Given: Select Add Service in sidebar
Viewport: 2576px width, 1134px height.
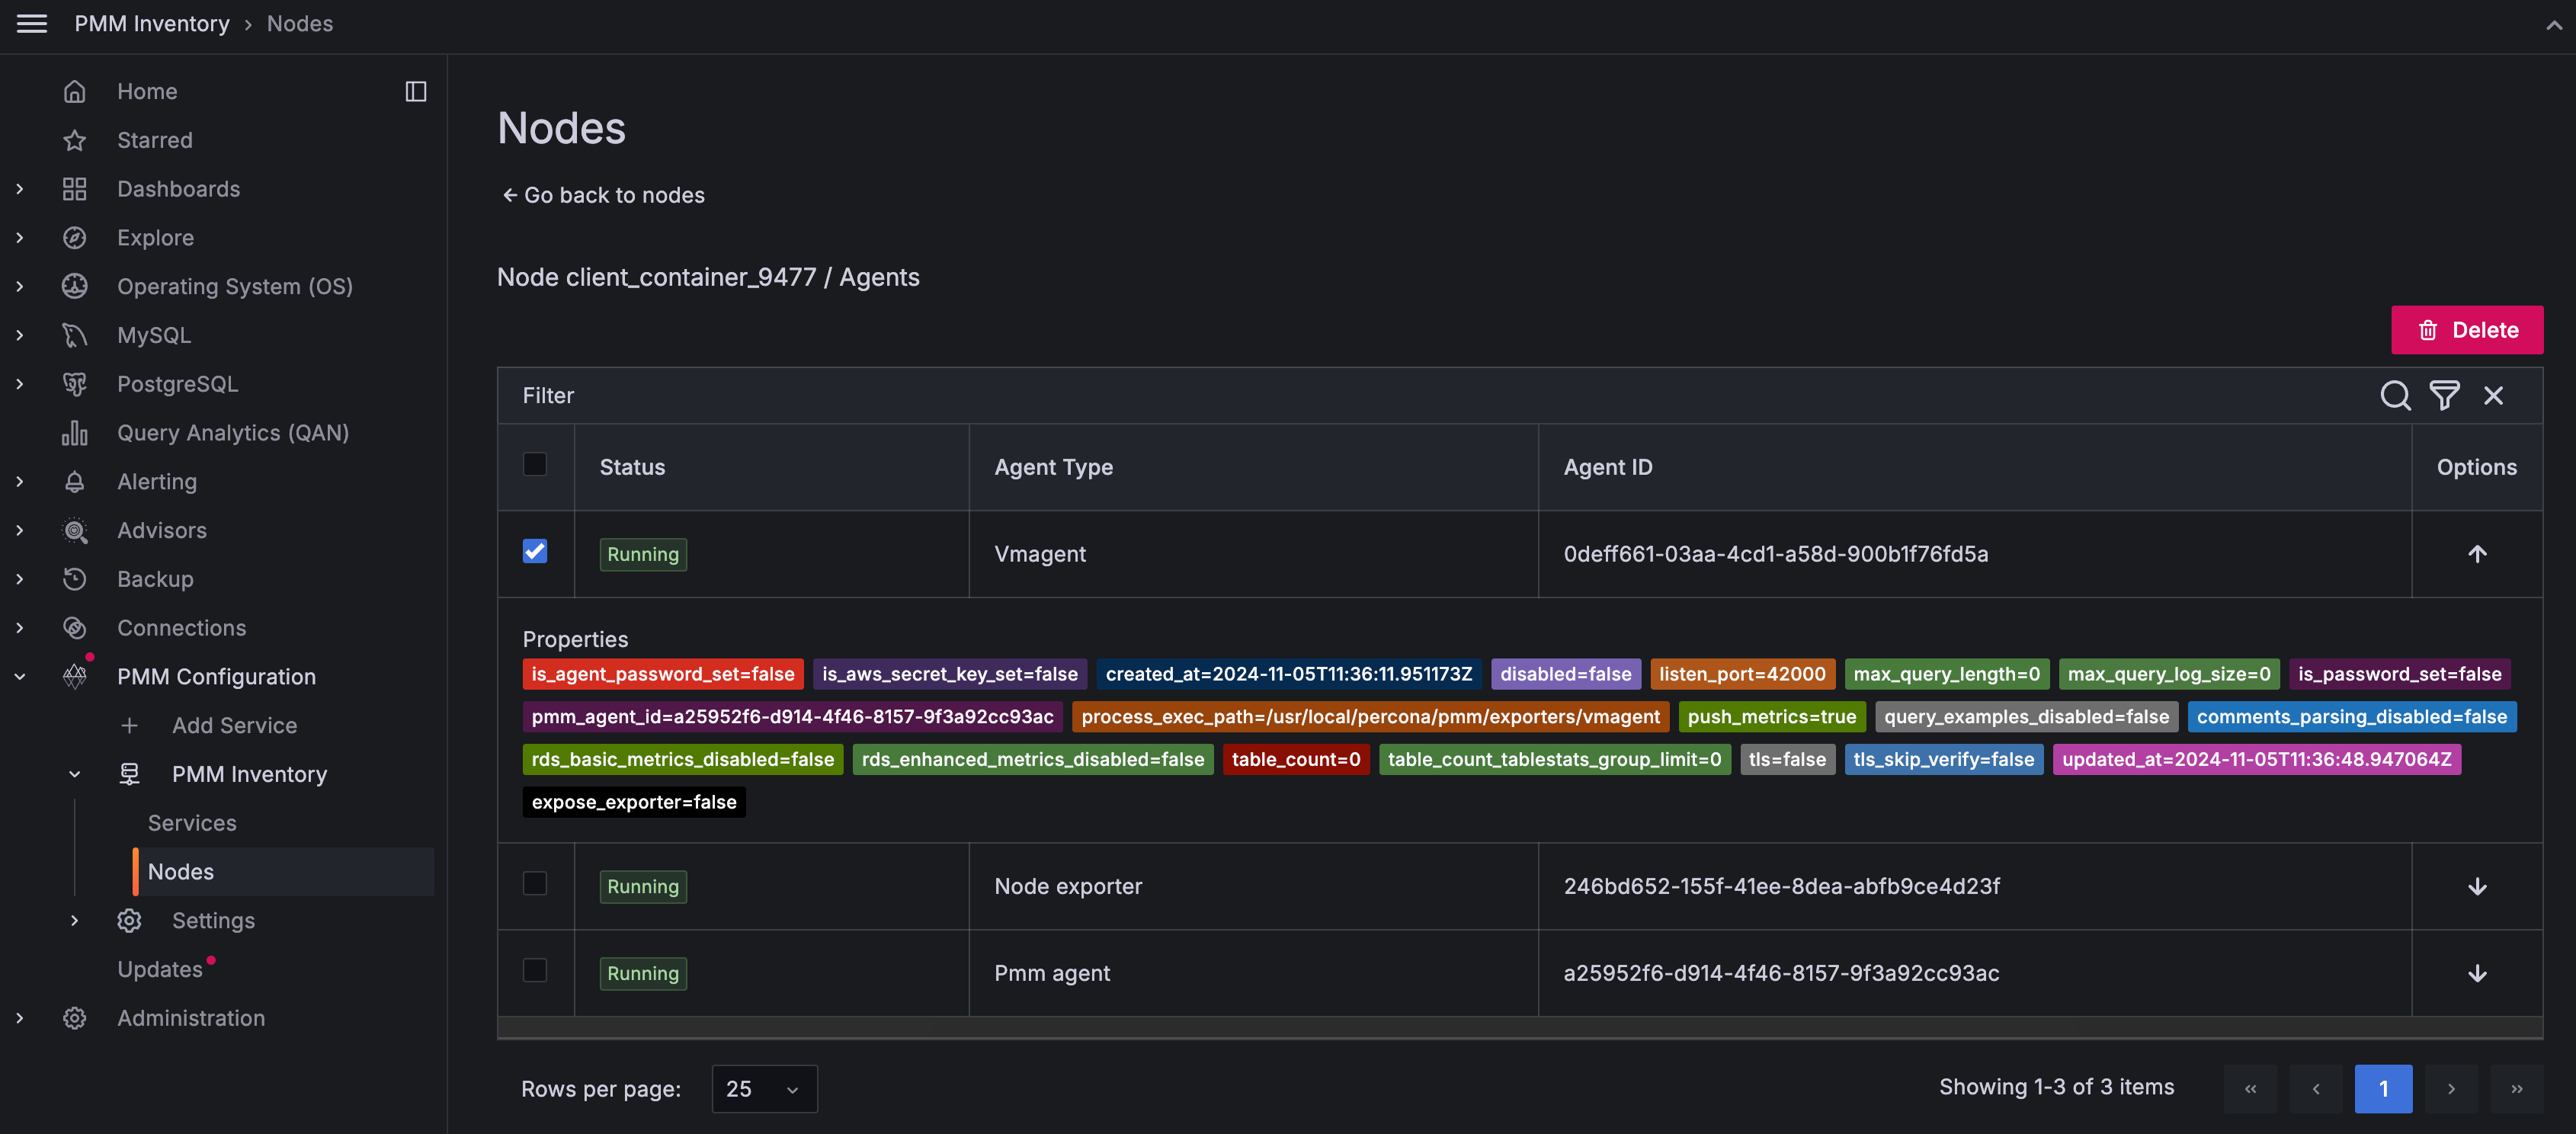Looking at the screenshot, I should point(234,726).
